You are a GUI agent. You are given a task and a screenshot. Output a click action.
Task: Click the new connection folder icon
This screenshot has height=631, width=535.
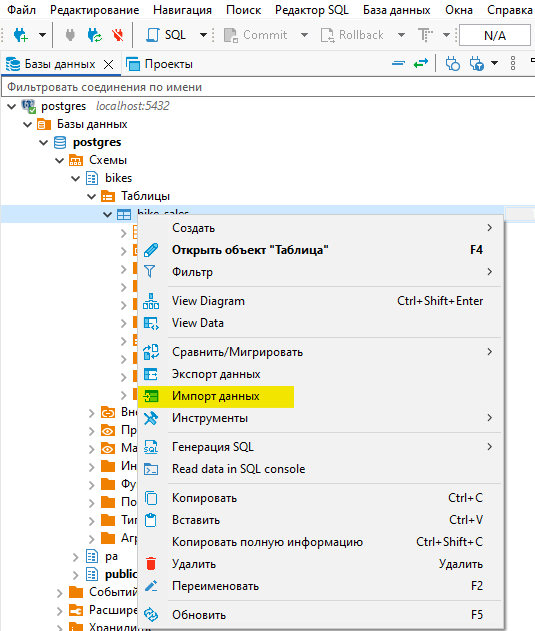452,64
